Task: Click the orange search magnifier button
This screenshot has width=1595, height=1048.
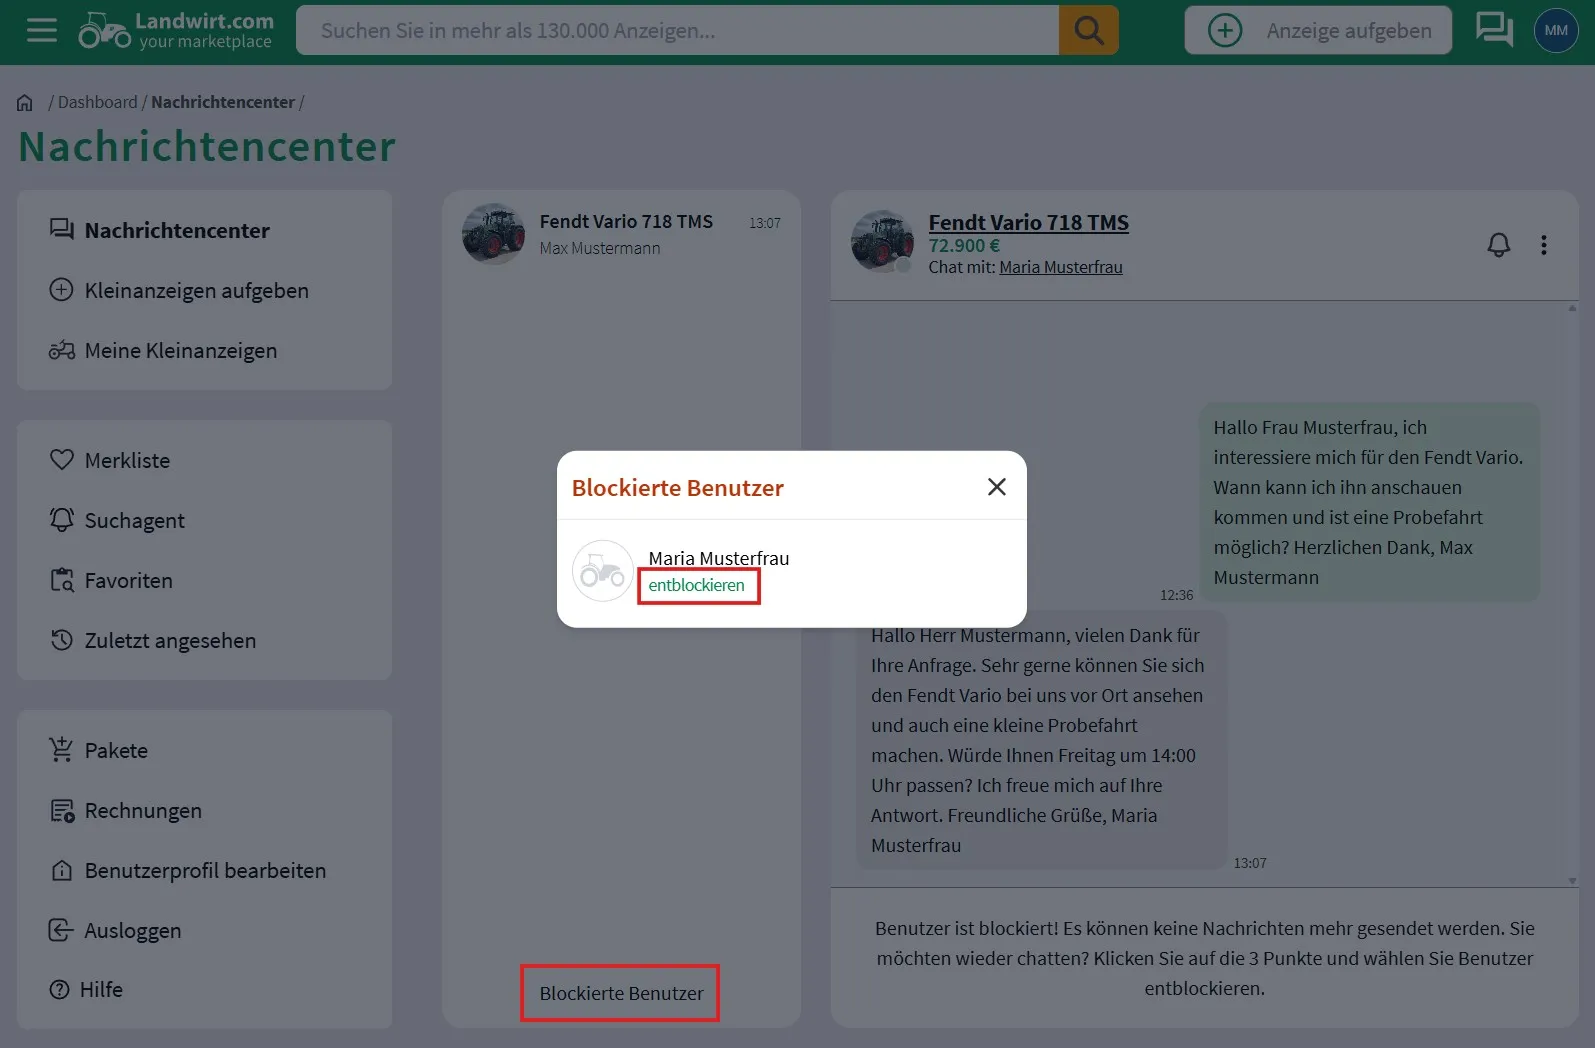Action: tap(1088, 30)
